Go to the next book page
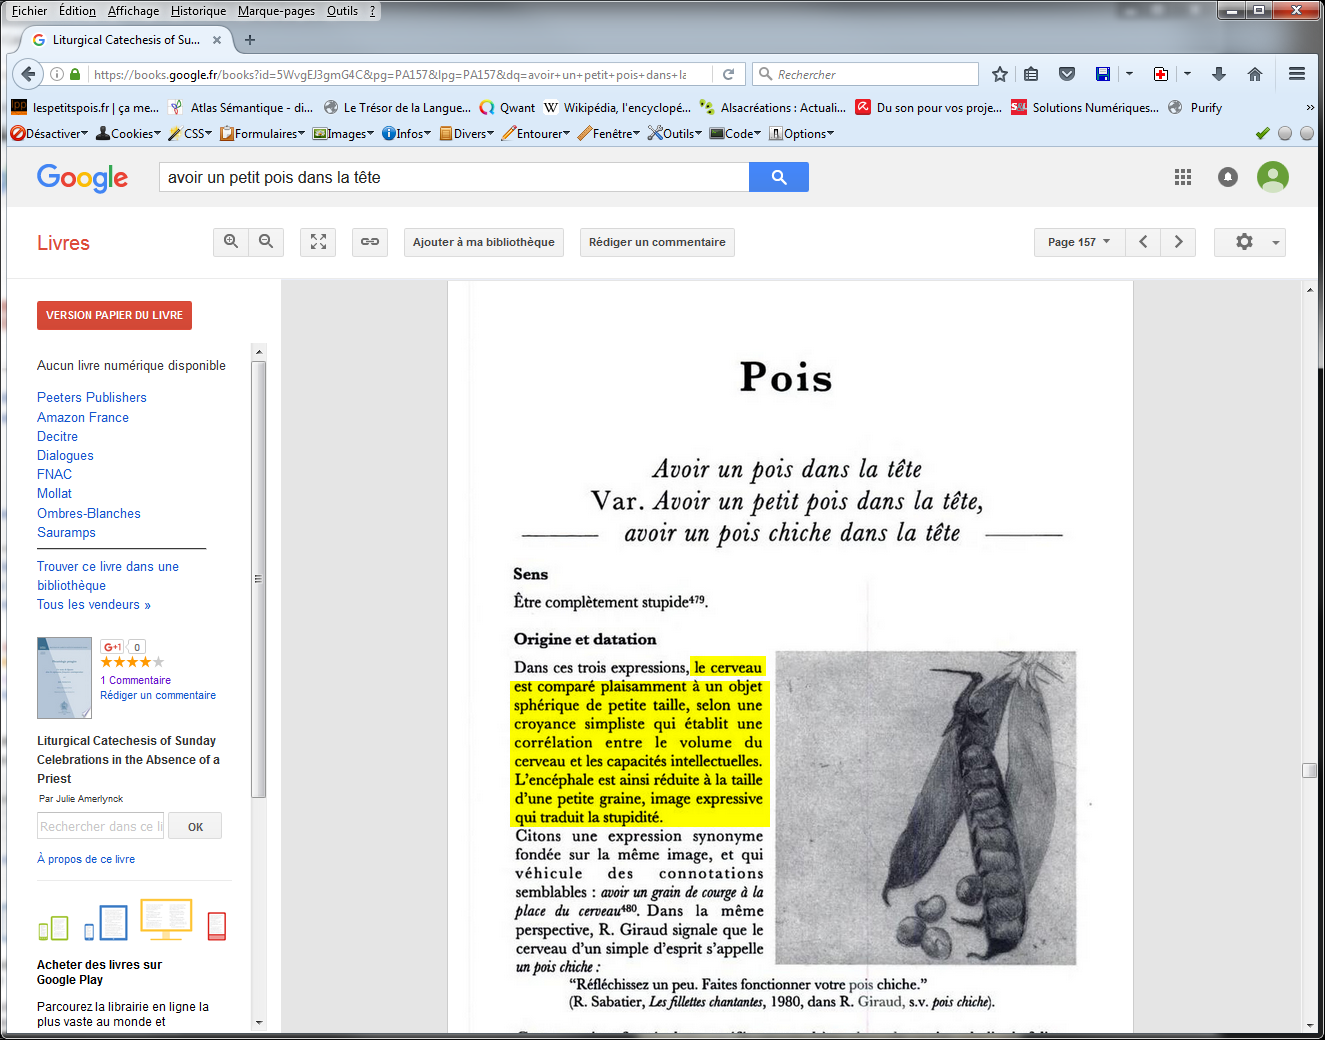This screenshot has height=1040, width=1325. 1178,242
